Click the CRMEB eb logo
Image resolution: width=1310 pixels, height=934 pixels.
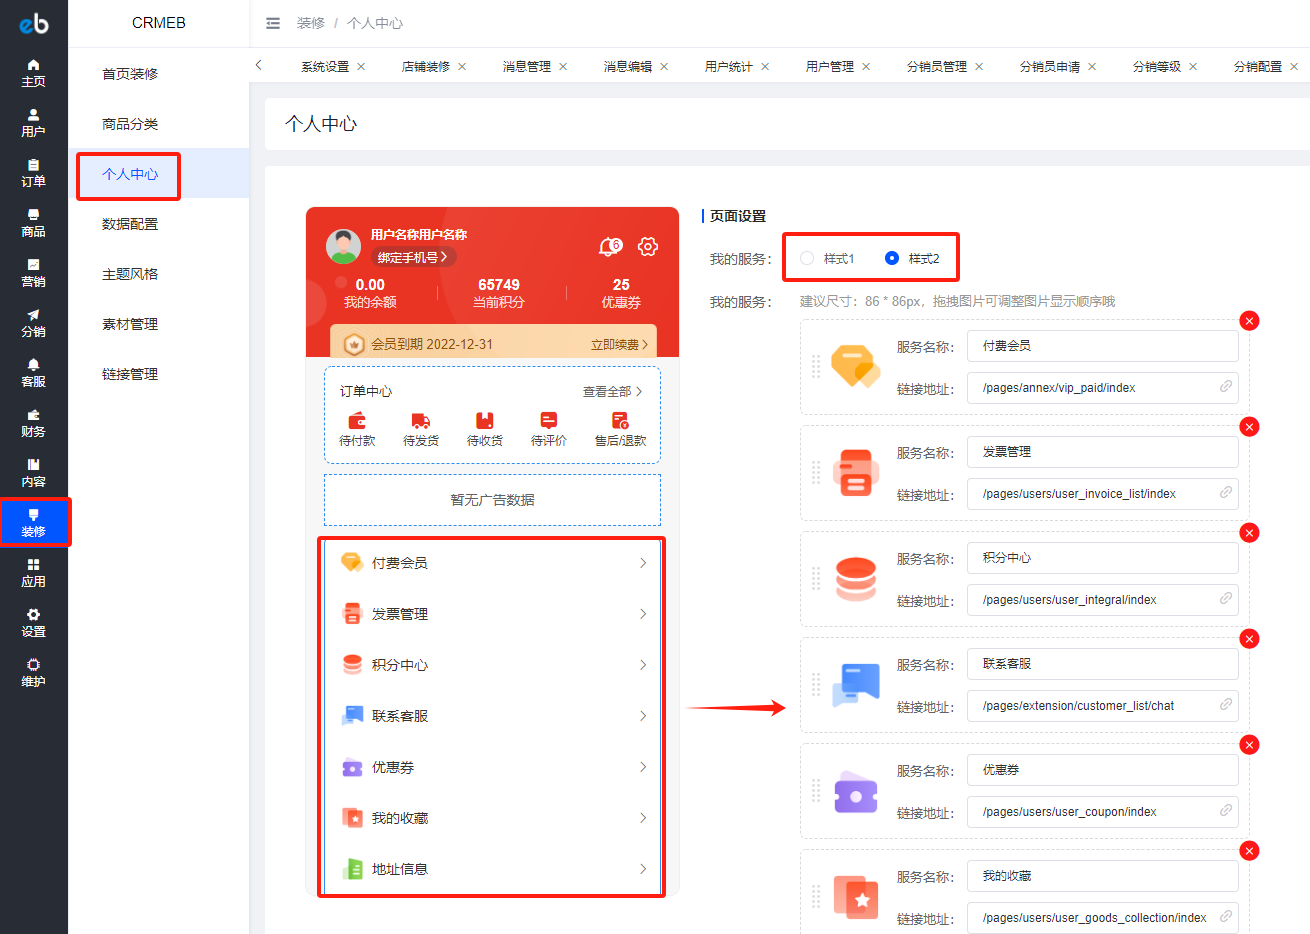[x=33, y=23]
